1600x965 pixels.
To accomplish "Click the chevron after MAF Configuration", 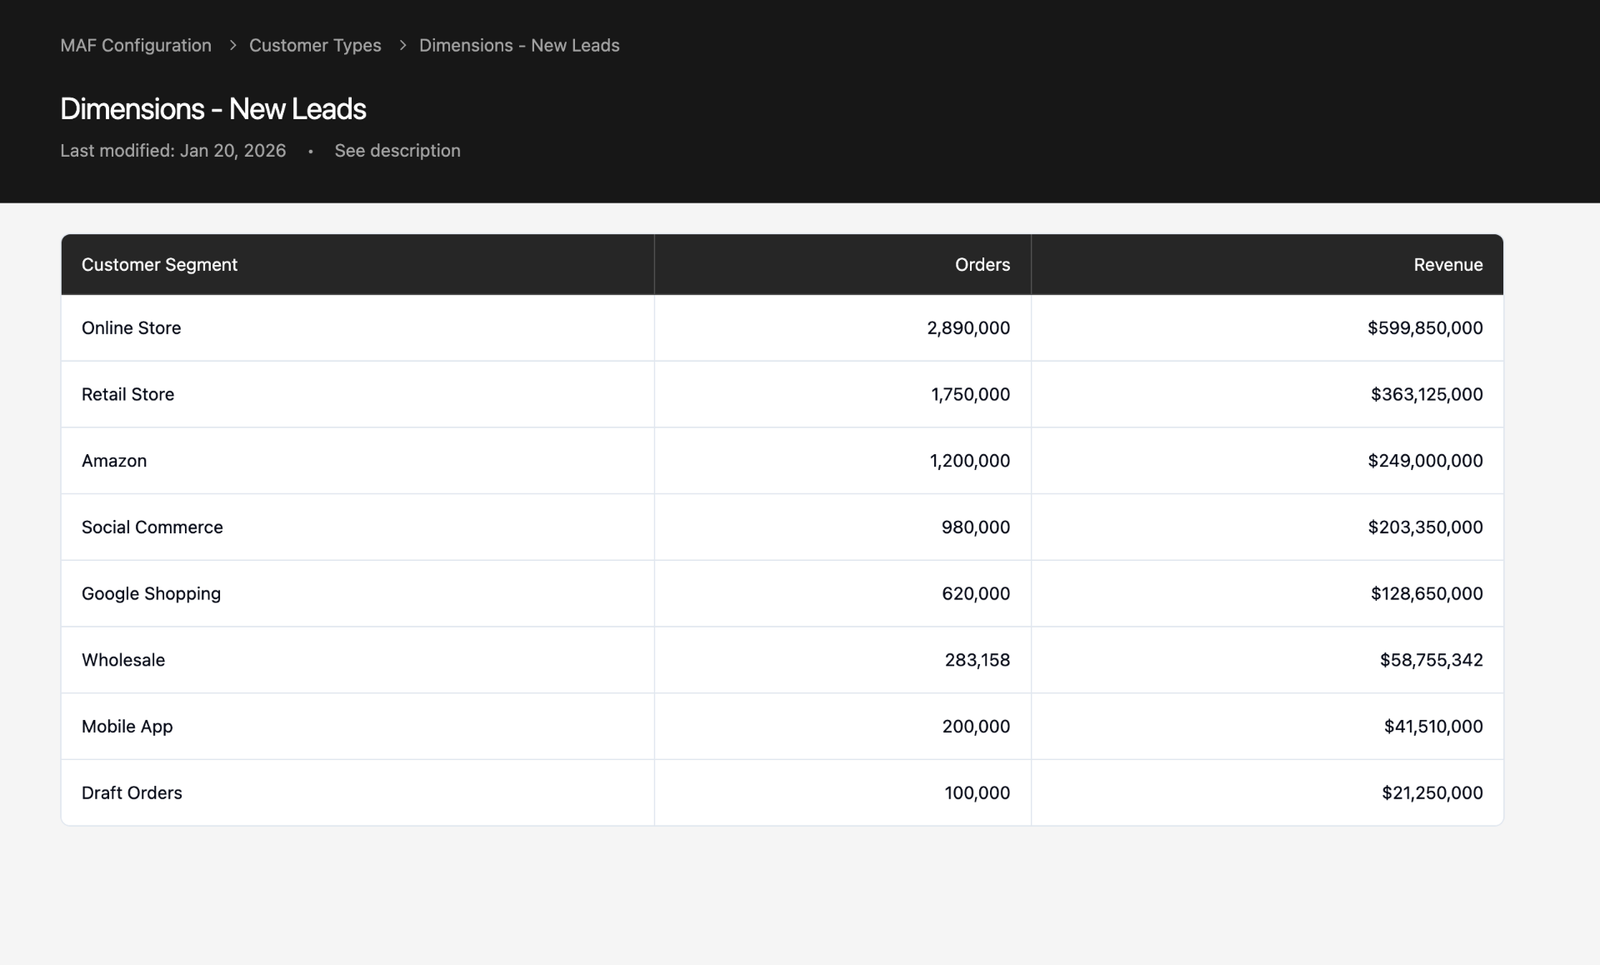I will coord(232,45).
